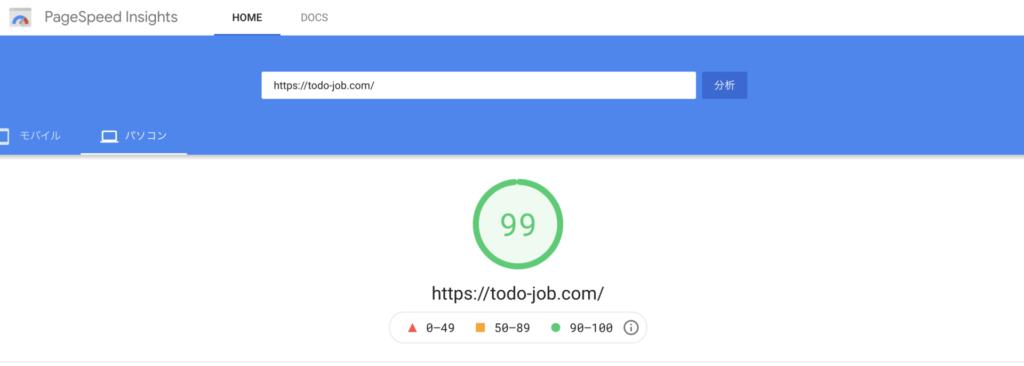Open the DOCS navigation tab
This screenshot has height=366, width=1024.
click(x=314, y=18)
